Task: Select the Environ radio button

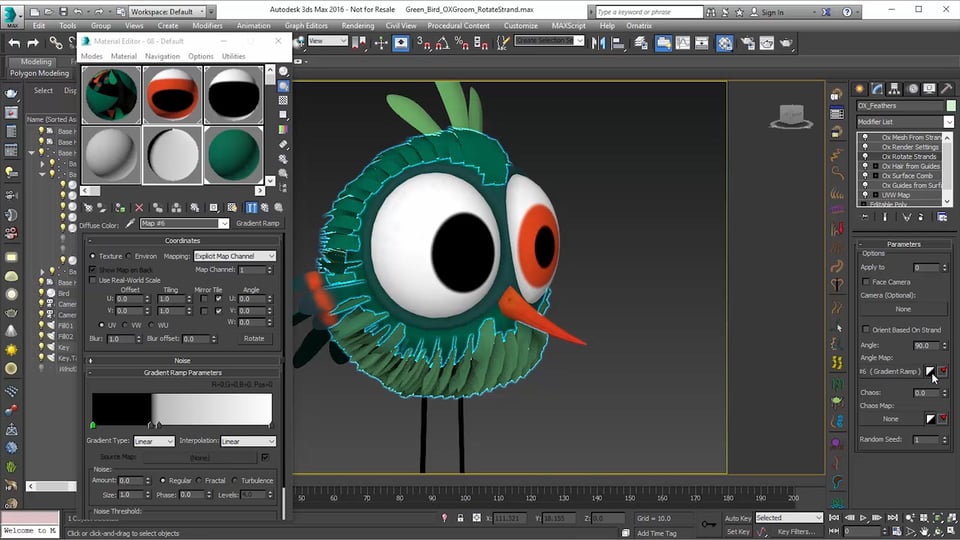Action: pyautogui.click(x=127, y=256)
